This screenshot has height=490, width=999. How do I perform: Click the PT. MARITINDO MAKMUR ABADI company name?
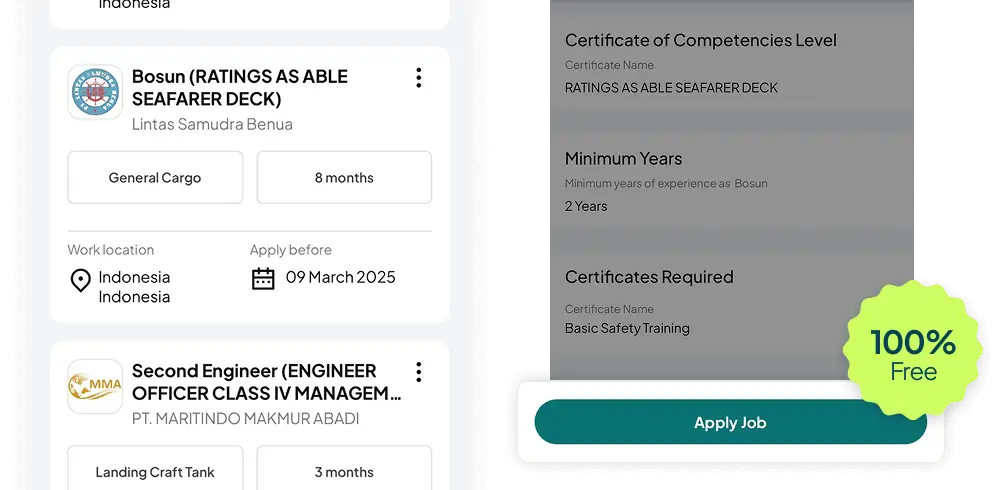click(245, 419)
